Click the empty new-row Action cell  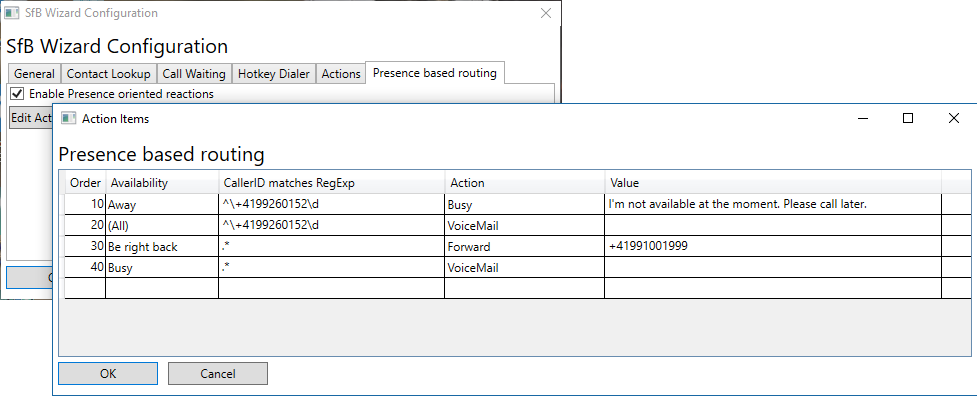click(x=524, y=288)
